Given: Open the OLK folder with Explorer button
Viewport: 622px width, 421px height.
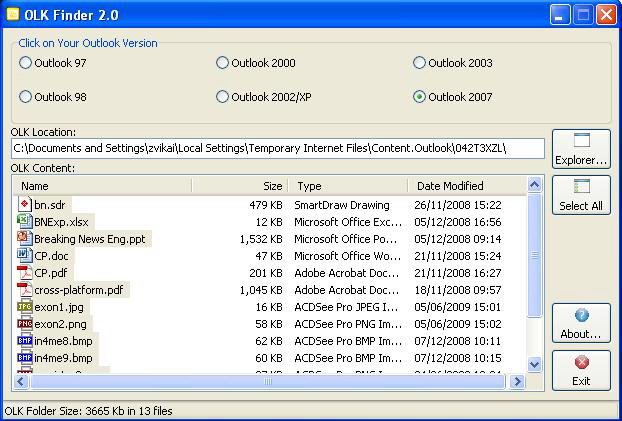Looking at the screenshot, I should [581, 149].
